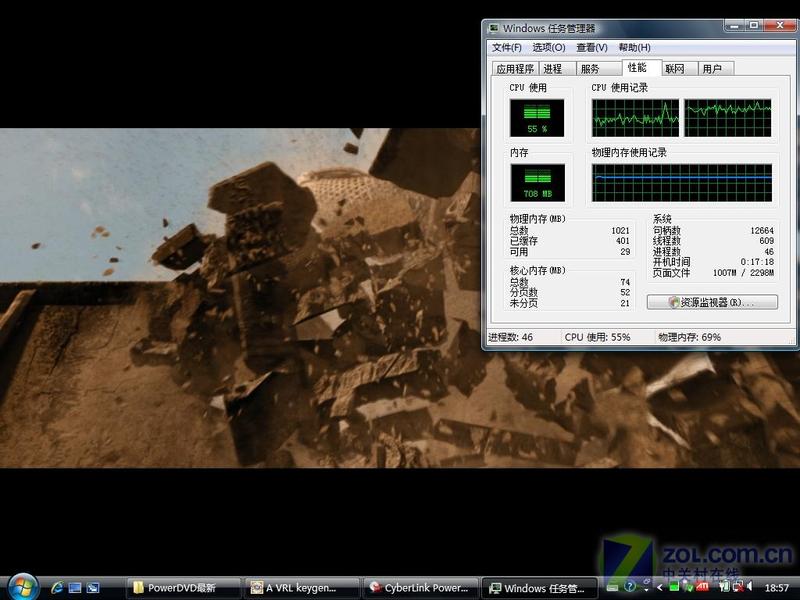The width and height of the screenshot is (800, 600).
Task: Click 物理内存: 69% in status bar
Action: pyautogui.click(x=689, y=337)
